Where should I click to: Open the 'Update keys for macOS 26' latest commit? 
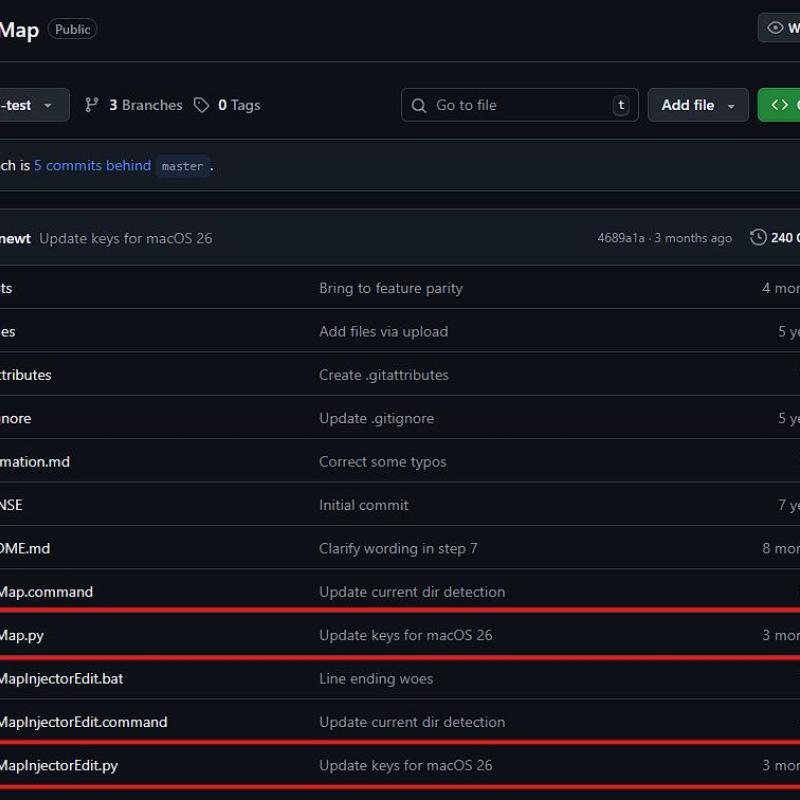tap(125, 238)
